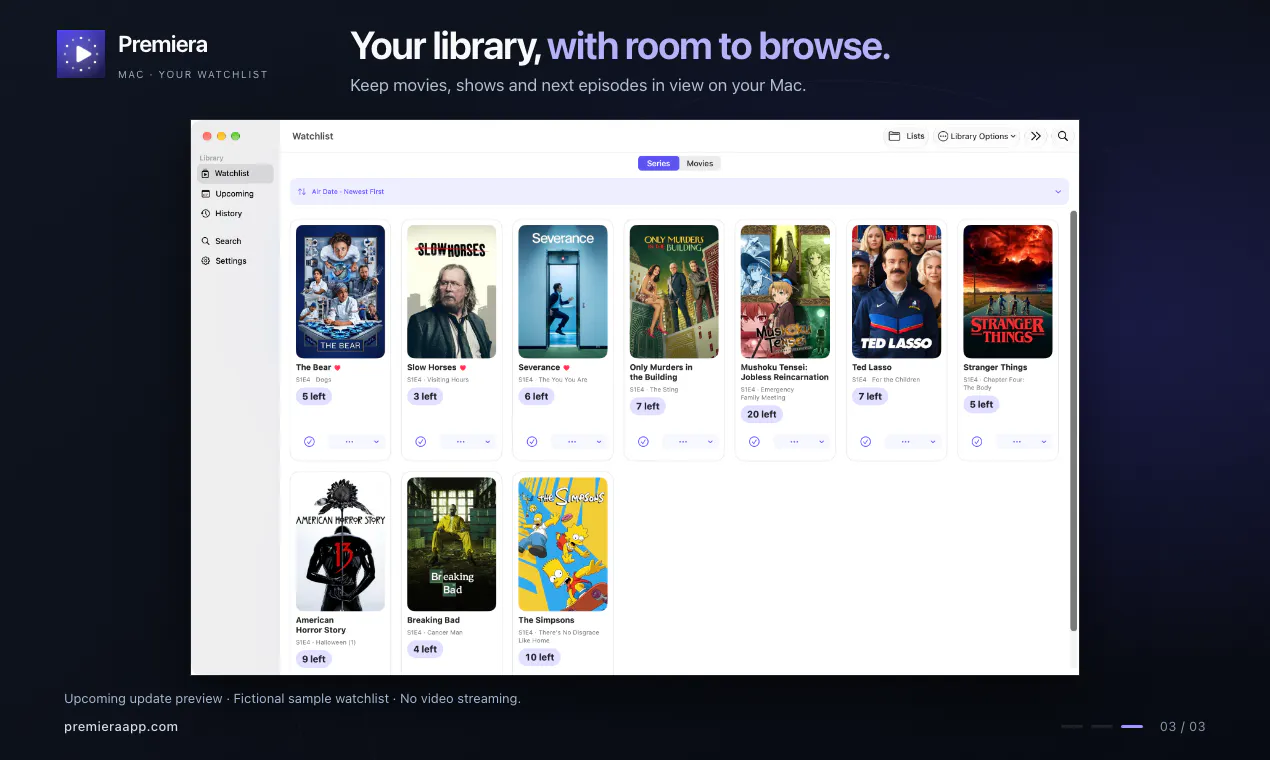This screenshot has width=1270, height=760.
Task: Click 'S1E4 · Halloween (1)' episode text
Action: click(326, 643)
